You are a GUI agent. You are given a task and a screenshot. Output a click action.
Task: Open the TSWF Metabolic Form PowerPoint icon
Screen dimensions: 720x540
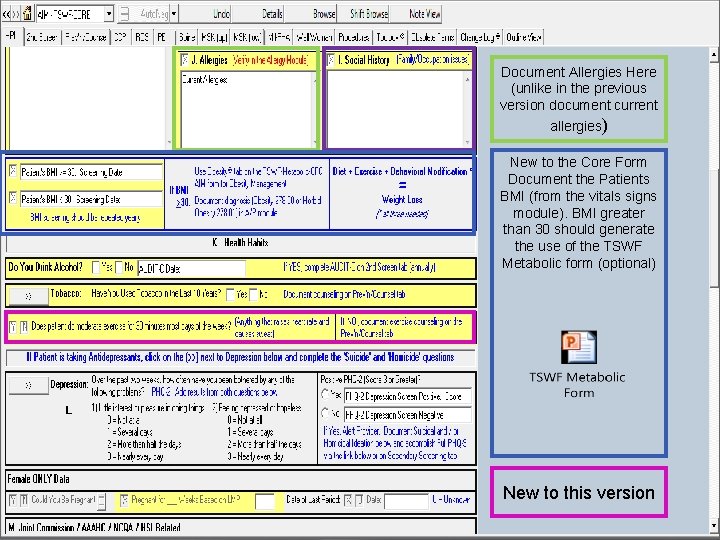point(579,347)
